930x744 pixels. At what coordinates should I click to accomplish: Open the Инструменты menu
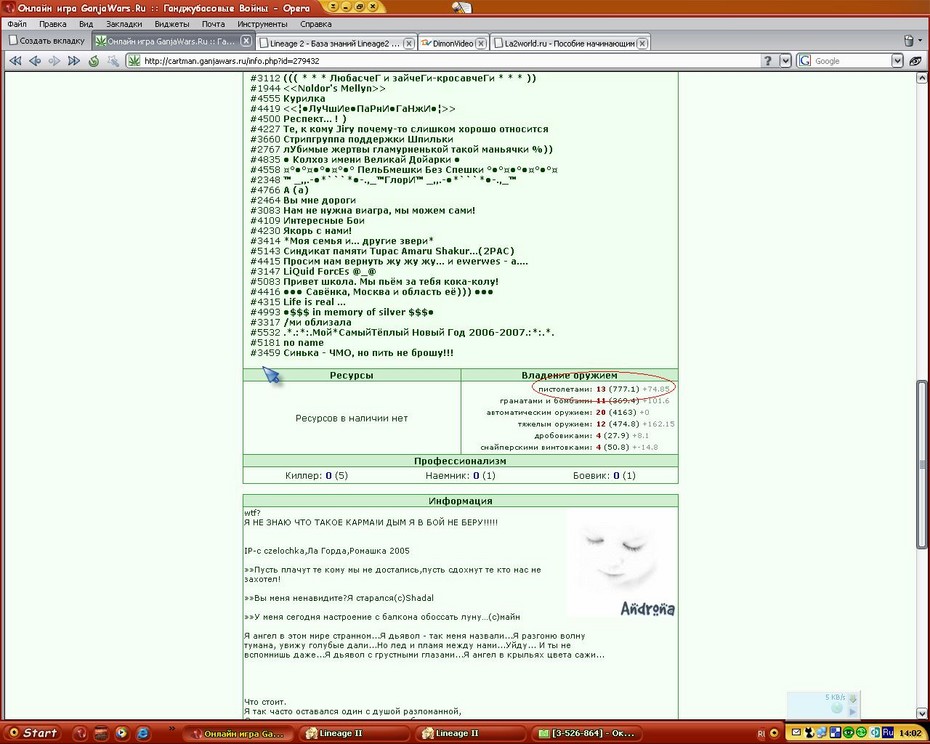[x=262, y=24]
